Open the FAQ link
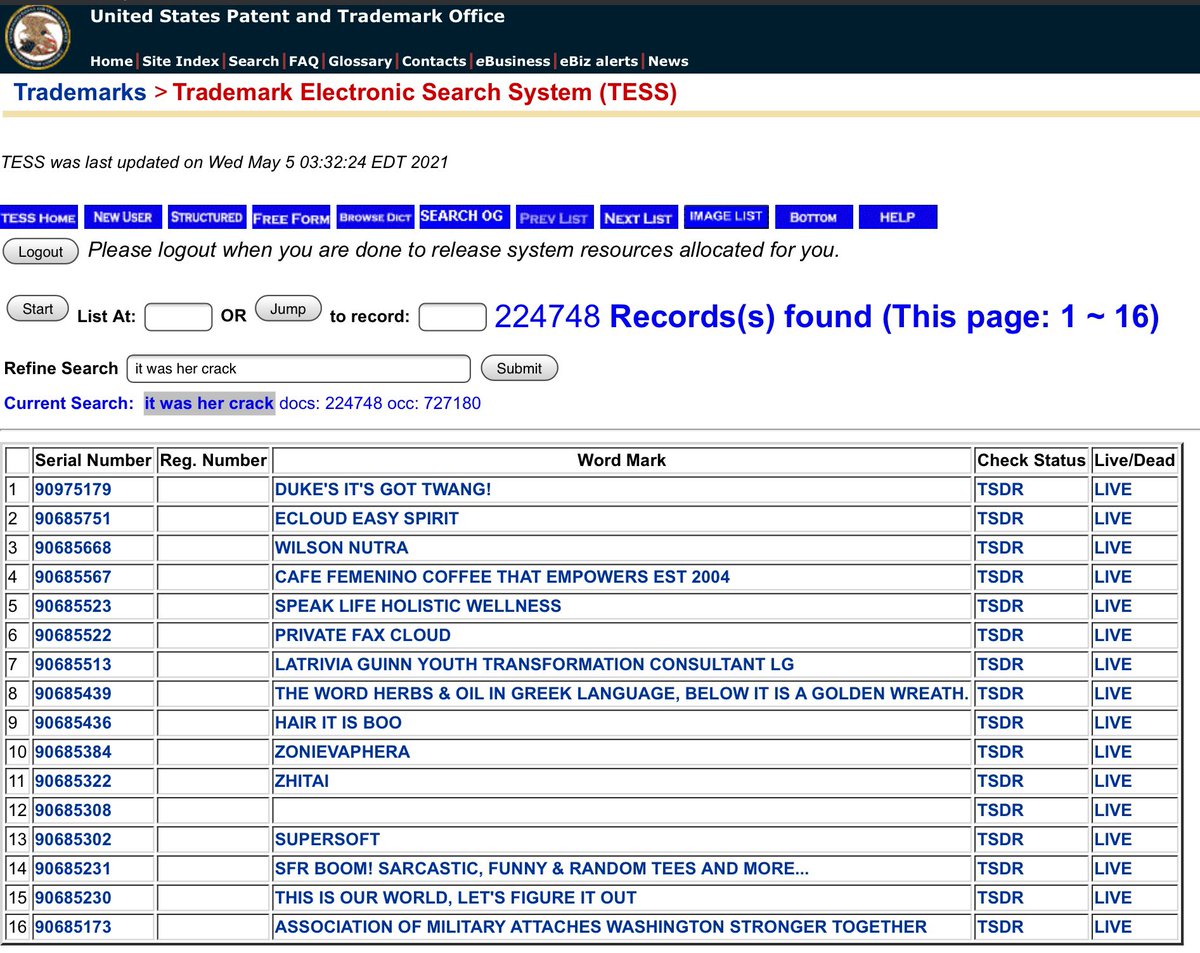The height and width of the screenshot is (953, 1200). [x=304, y=61]
